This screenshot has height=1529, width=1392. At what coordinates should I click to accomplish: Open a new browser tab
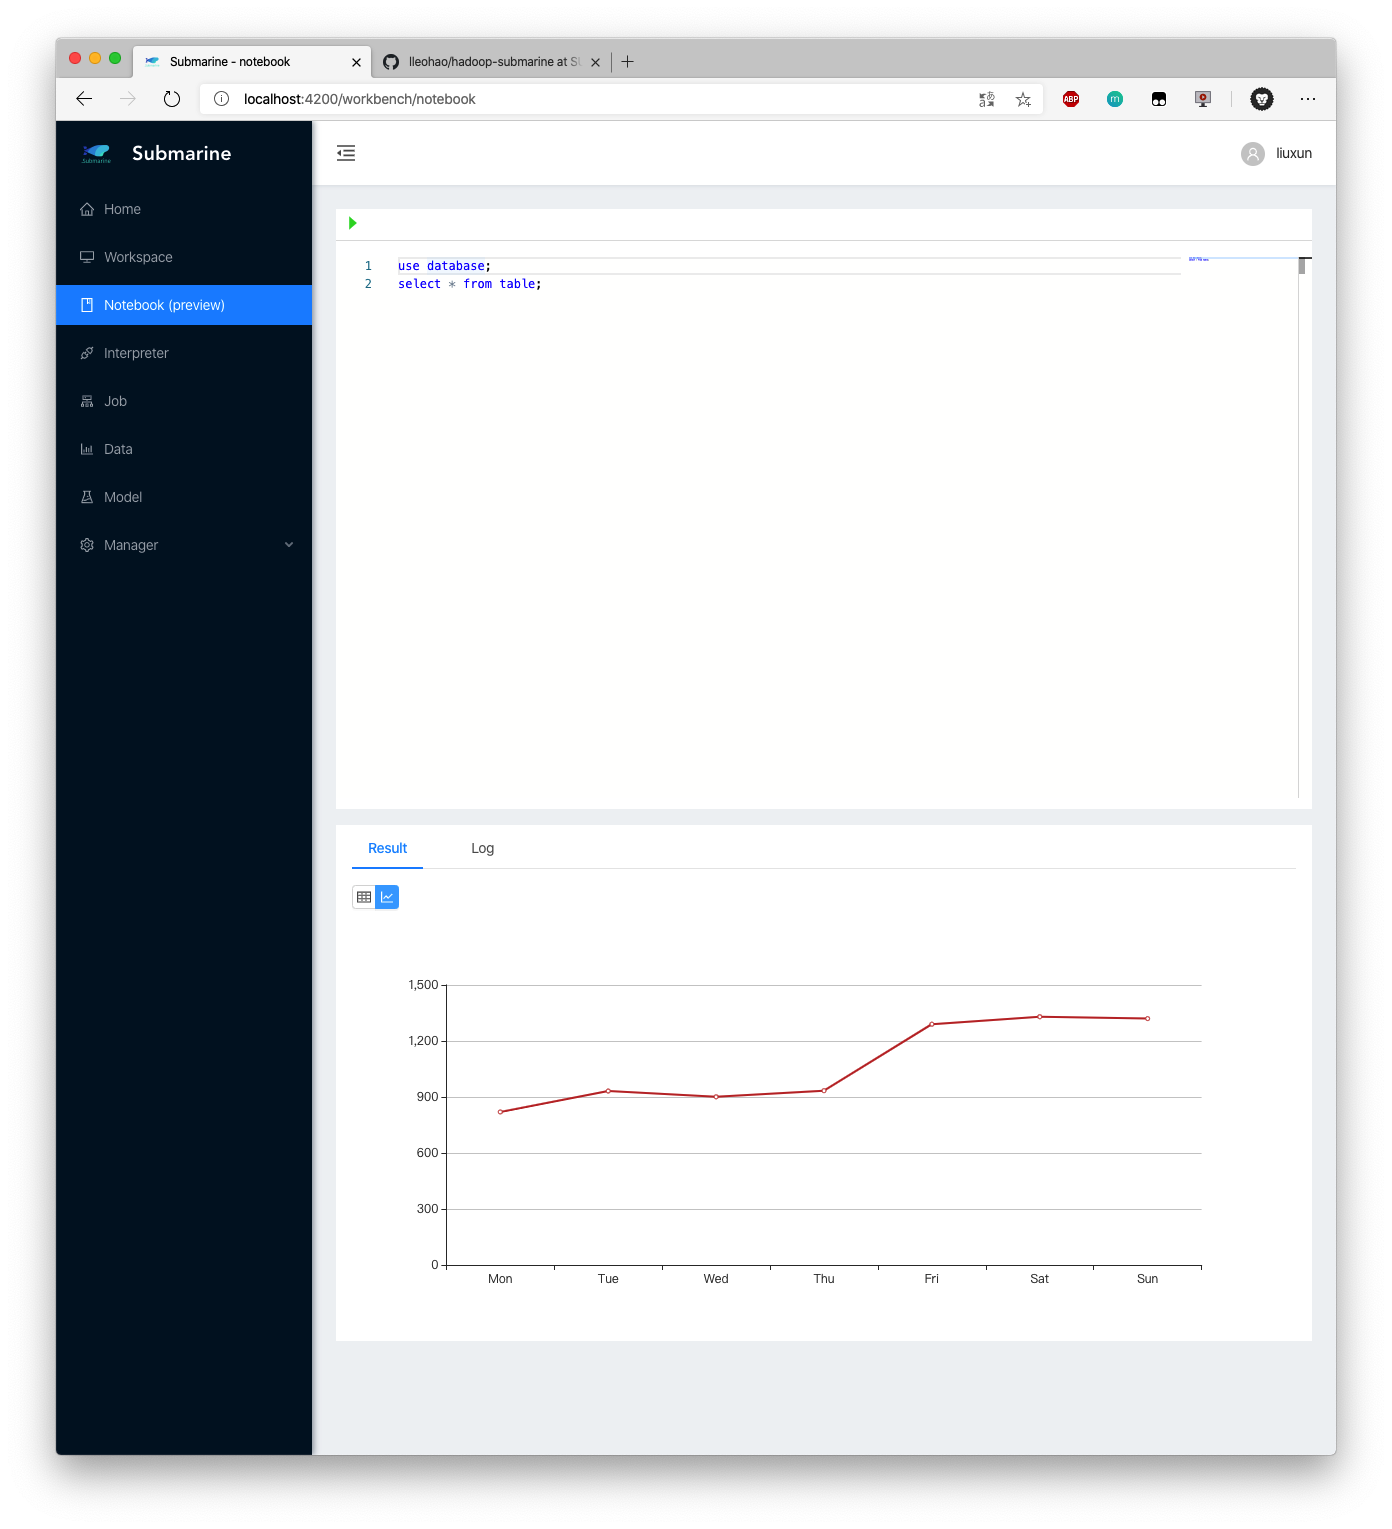pyautogui.click(x=627, y=62)
